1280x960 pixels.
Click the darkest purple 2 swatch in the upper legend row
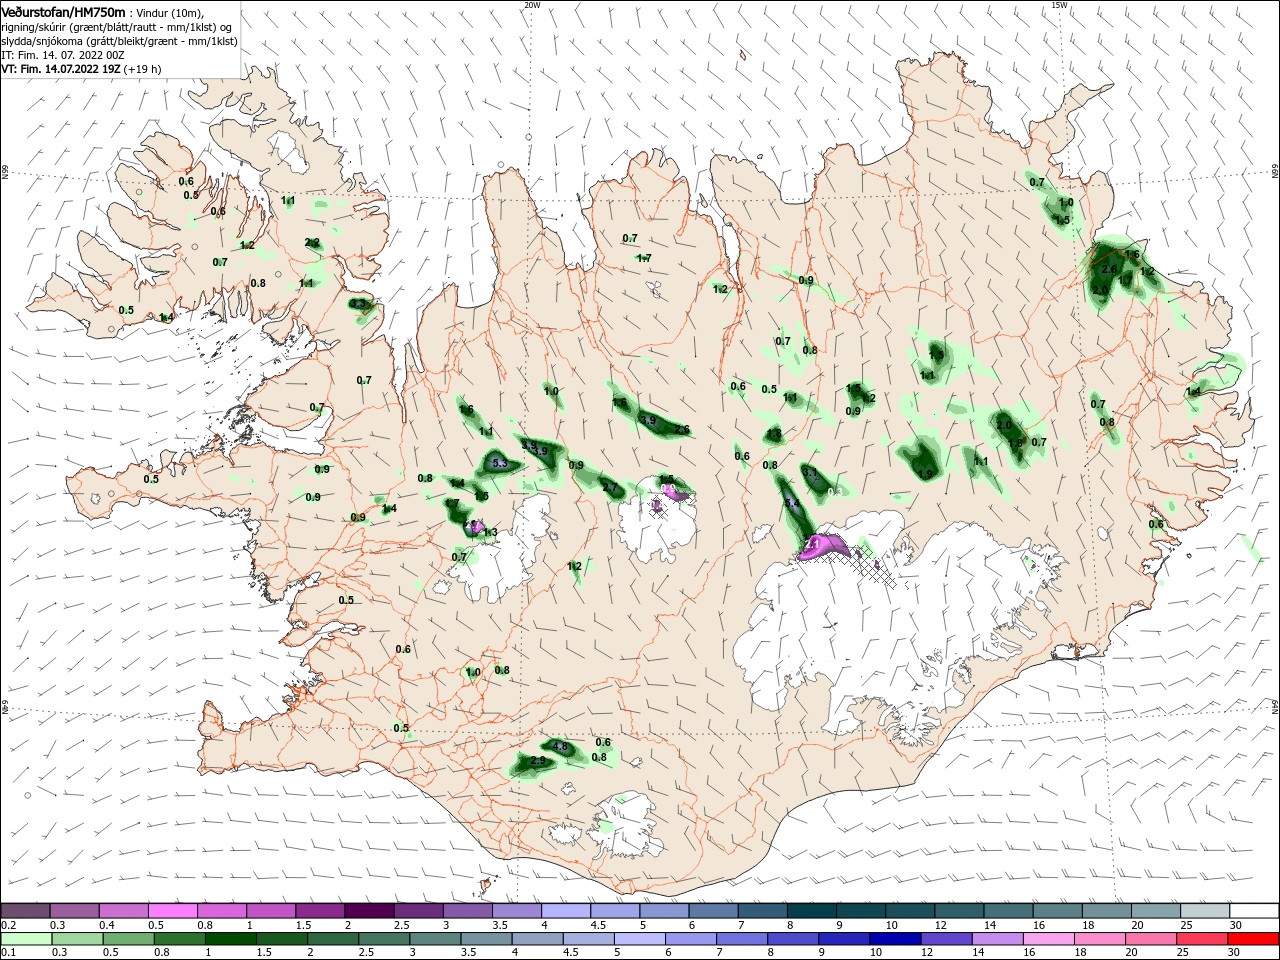point(369,911)
